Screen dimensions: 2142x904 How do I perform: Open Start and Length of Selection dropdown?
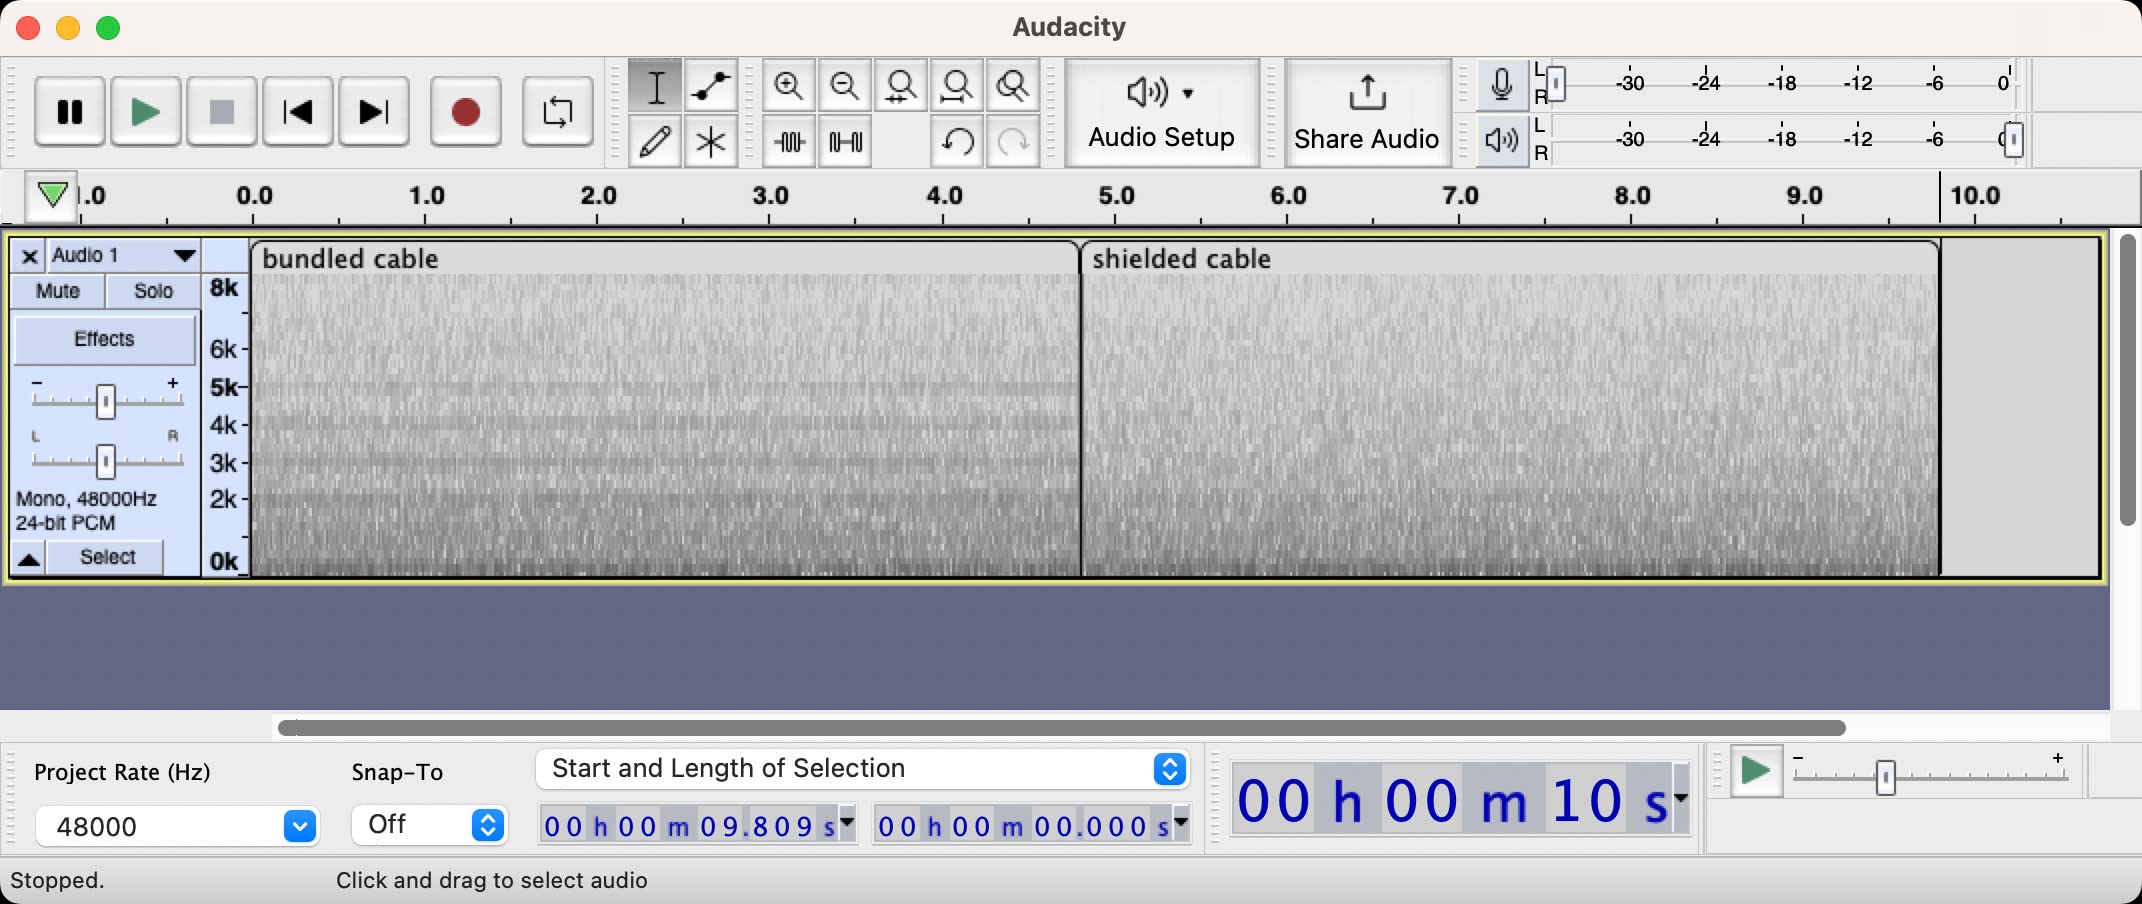[862, 769]
